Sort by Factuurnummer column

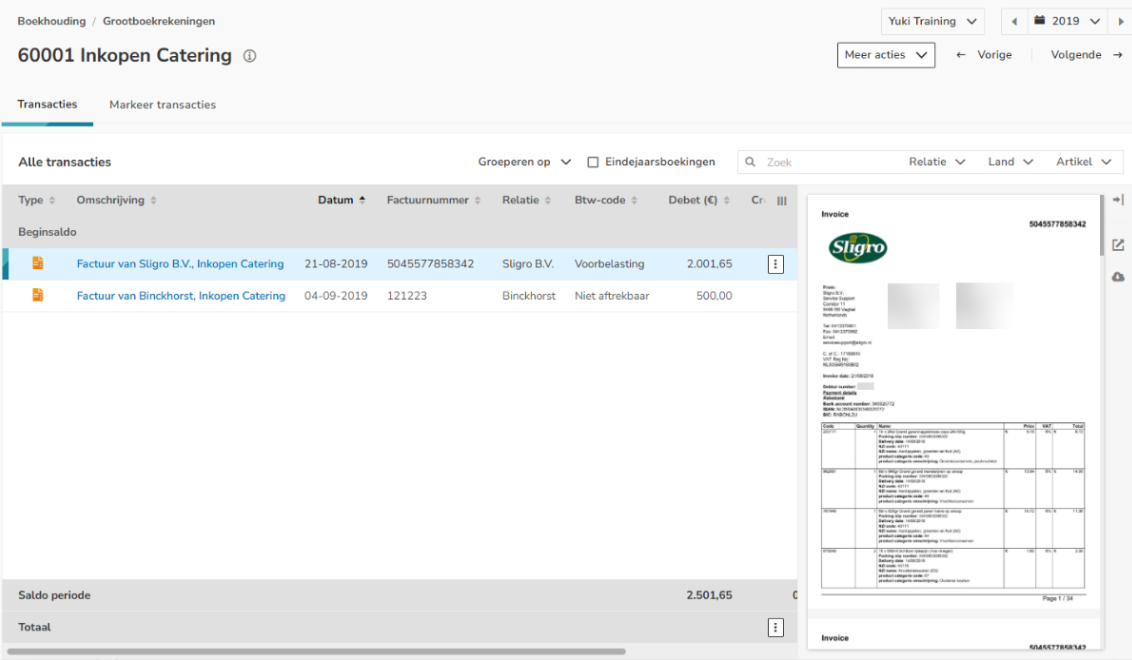tap(433, 200)
